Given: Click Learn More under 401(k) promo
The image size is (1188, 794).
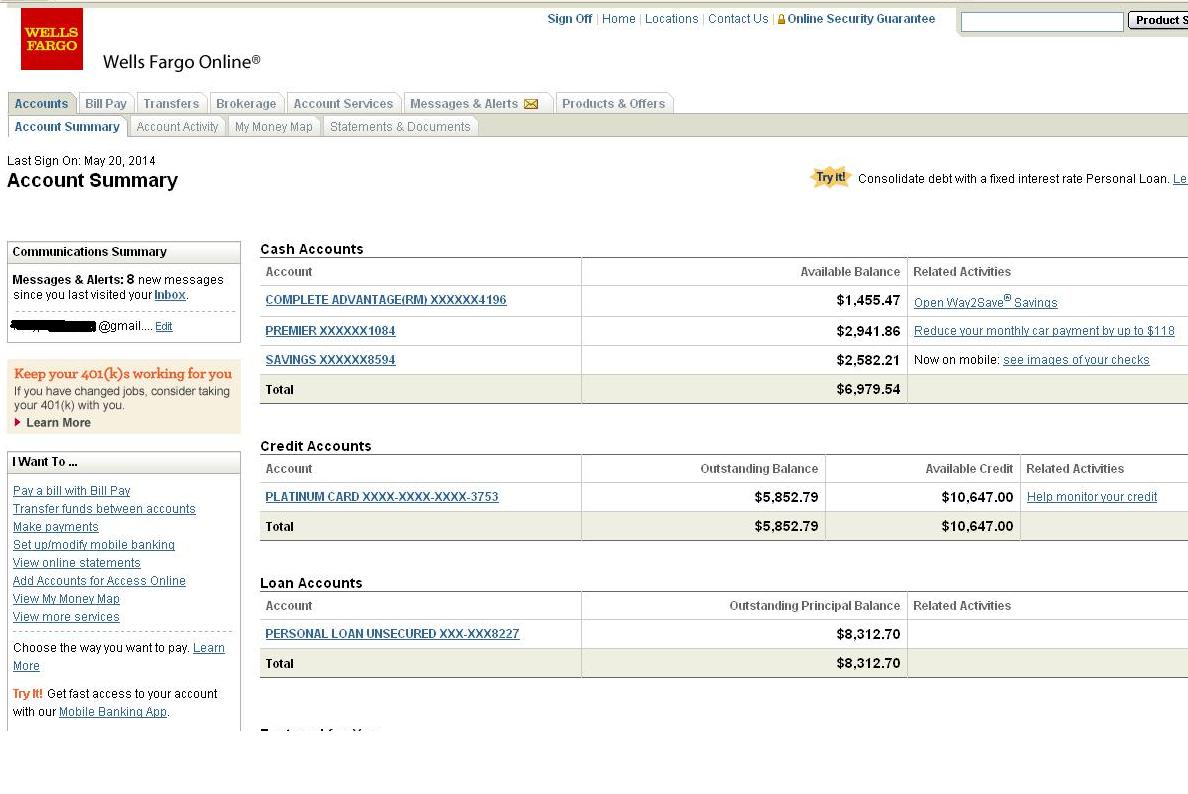Looking at the screenshot, I should click(58, 423).
